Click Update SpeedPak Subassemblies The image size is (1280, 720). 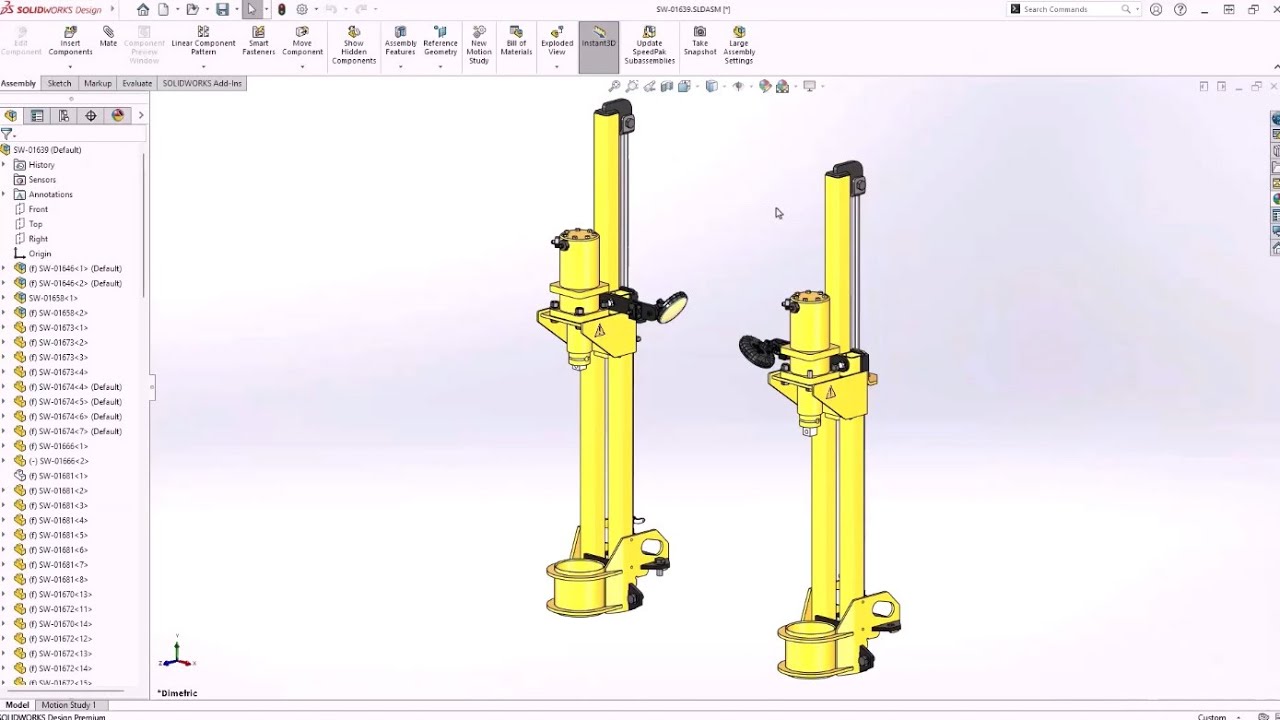pyautogui.click(x=649, y=45)
